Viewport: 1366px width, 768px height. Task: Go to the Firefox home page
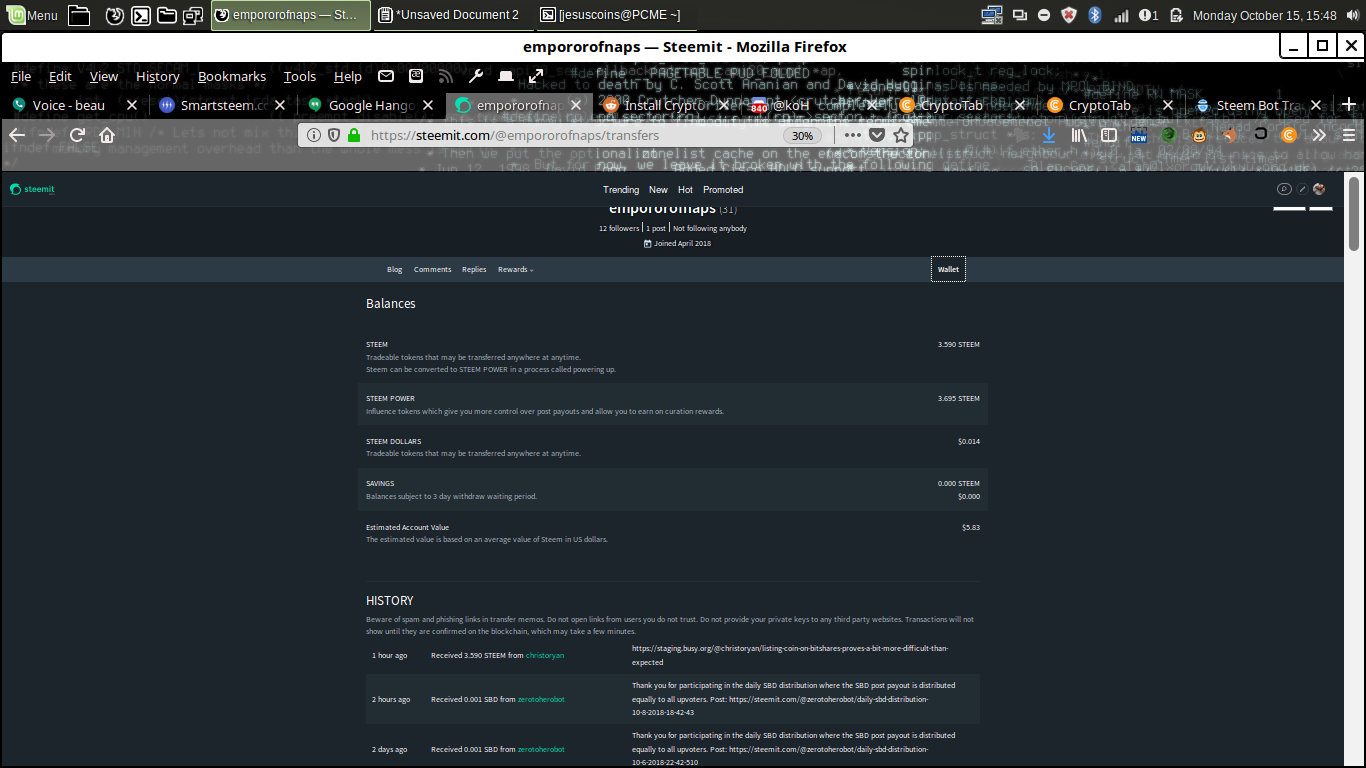tap(107, 135)
